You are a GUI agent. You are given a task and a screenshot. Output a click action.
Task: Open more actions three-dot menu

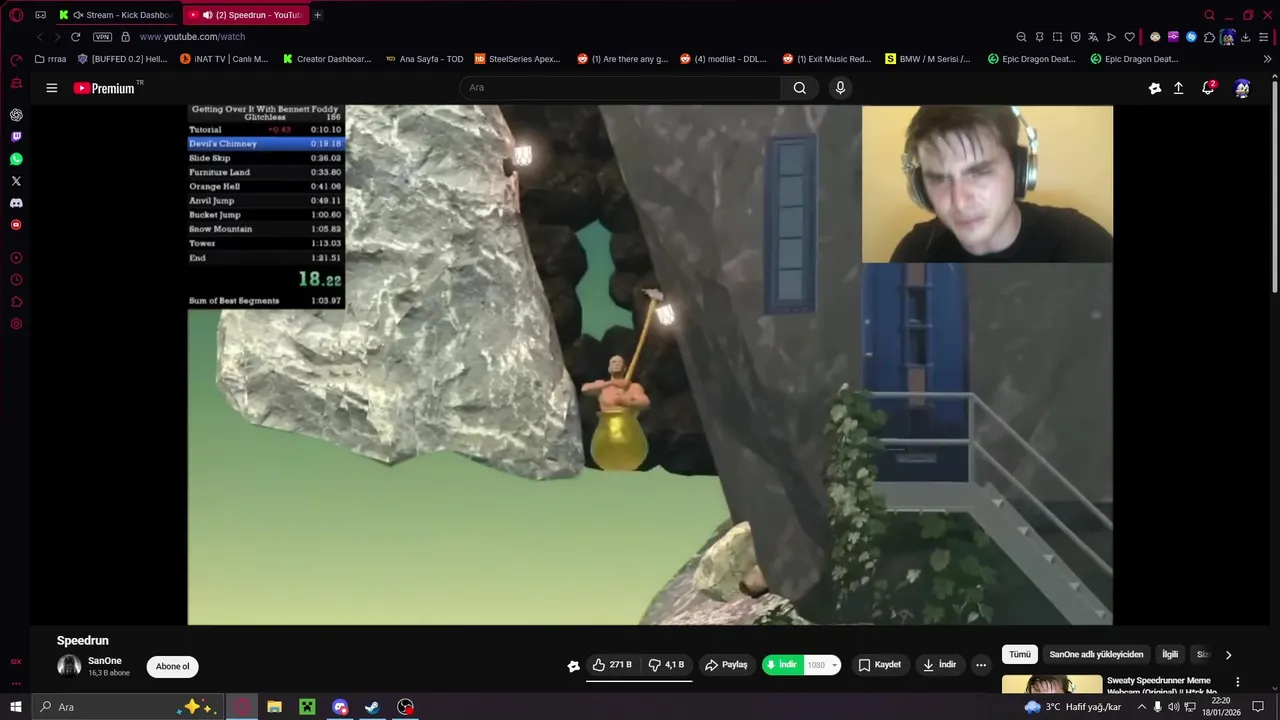[x=981, y=665]
